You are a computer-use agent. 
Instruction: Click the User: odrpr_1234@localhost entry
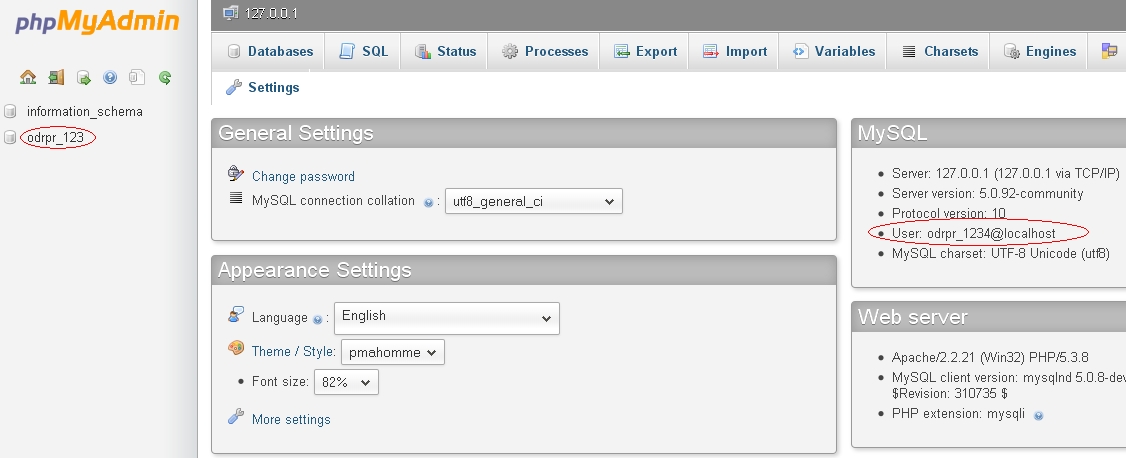coord(974,233)
